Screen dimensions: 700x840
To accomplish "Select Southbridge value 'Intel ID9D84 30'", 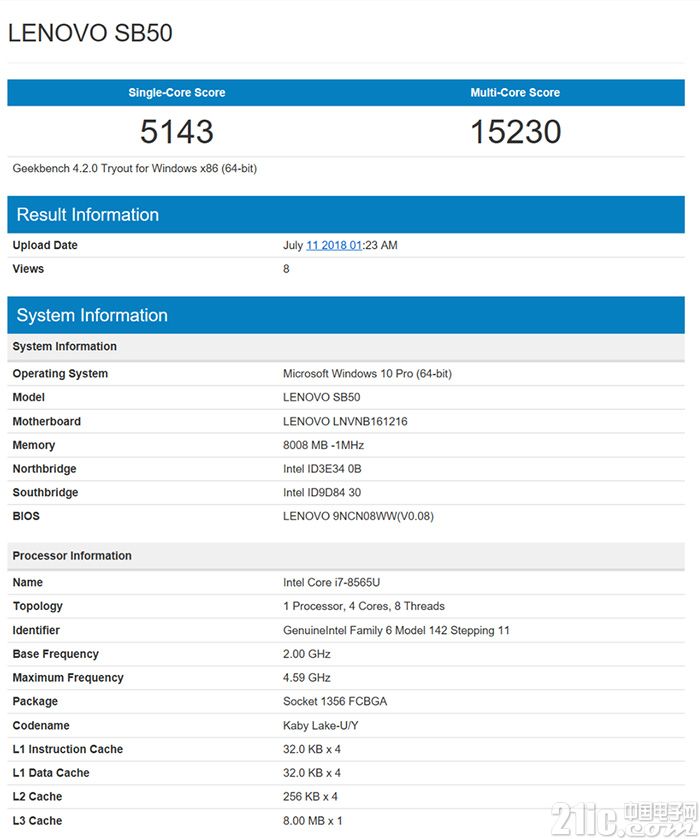I will (x=322, y=492).
